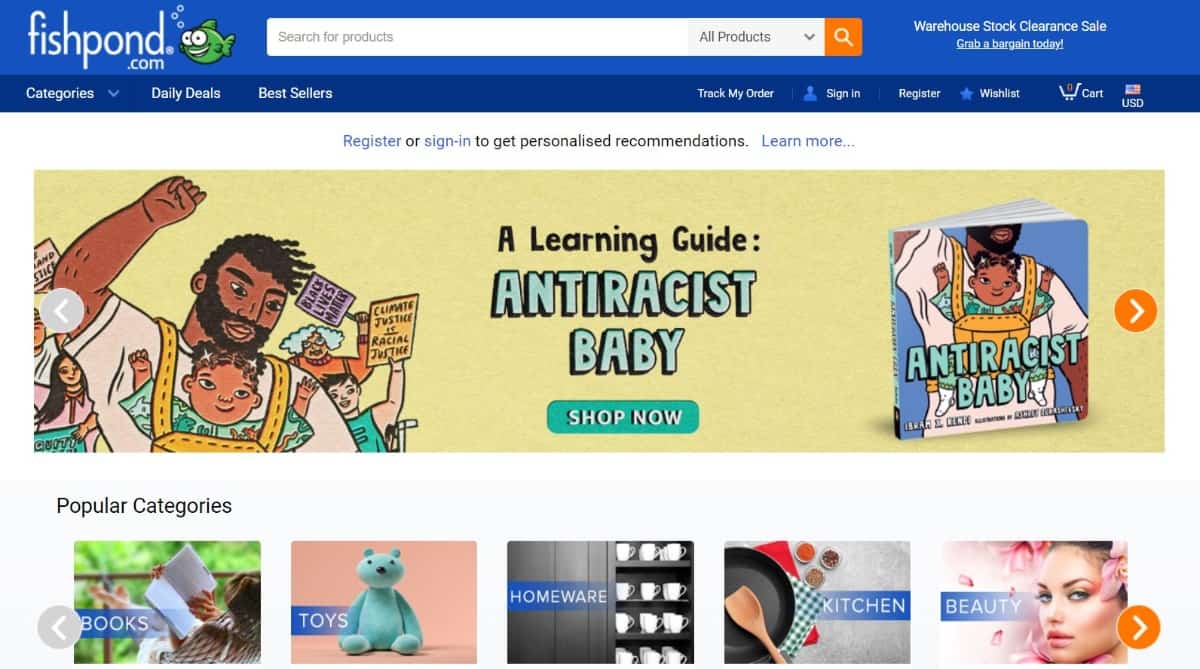The image size is (1200, 669).
Task: Show next popular categories with orange arrow
Action: coord(1138,627)
